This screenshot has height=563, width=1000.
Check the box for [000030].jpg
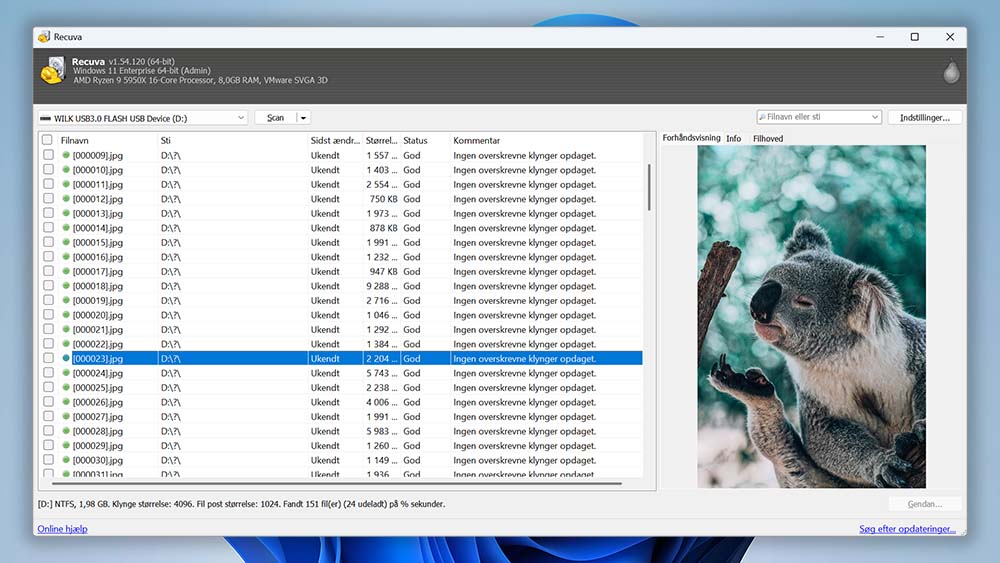[x=48, y=459]
